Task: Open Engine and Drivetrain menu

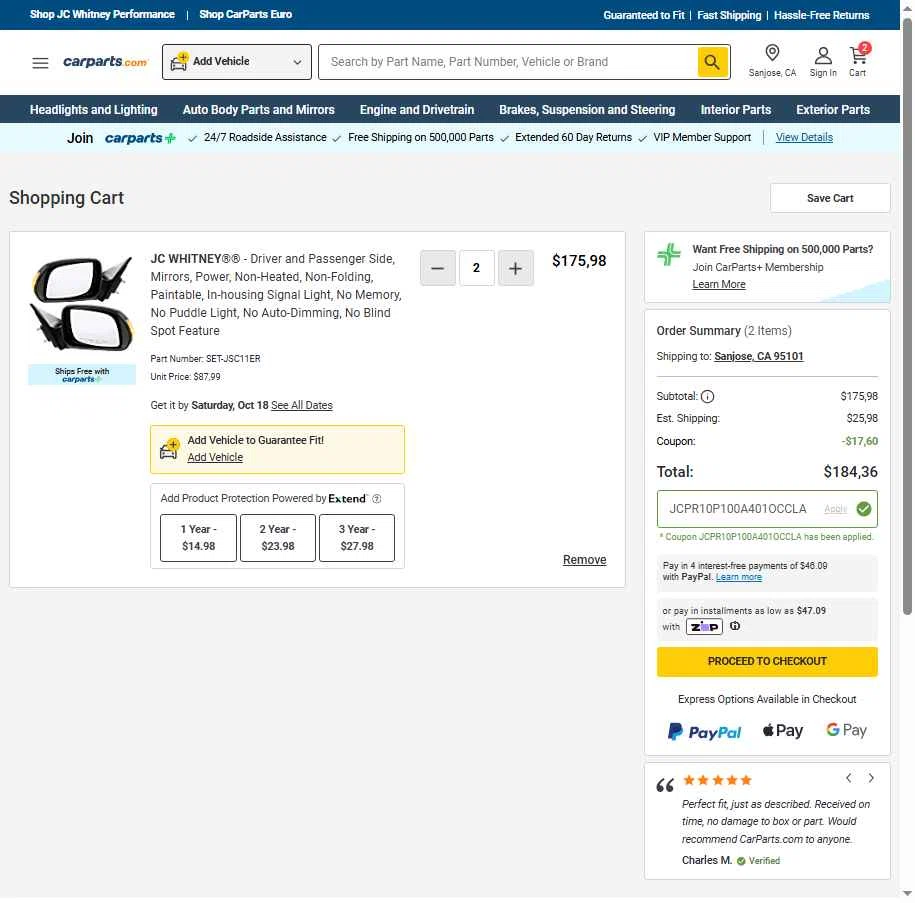Action: (417, 110)
